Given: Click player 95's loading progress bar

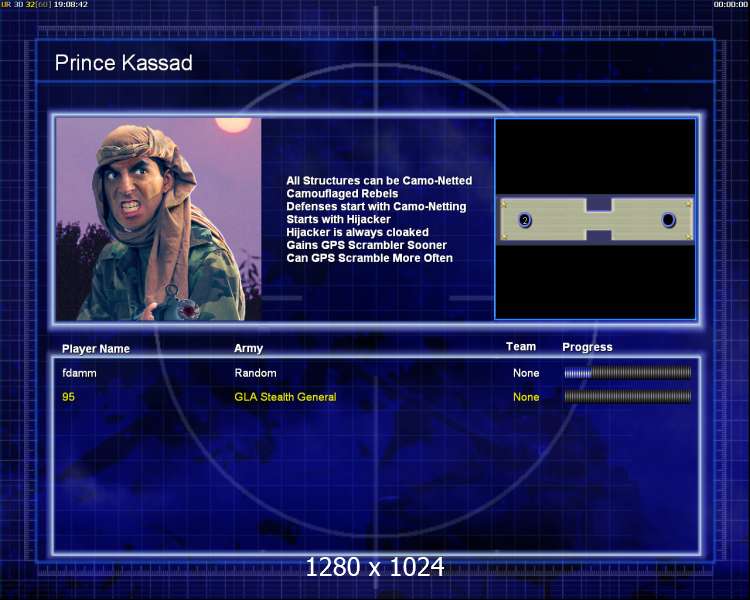Looking at the screenshot, I should 628,397.
